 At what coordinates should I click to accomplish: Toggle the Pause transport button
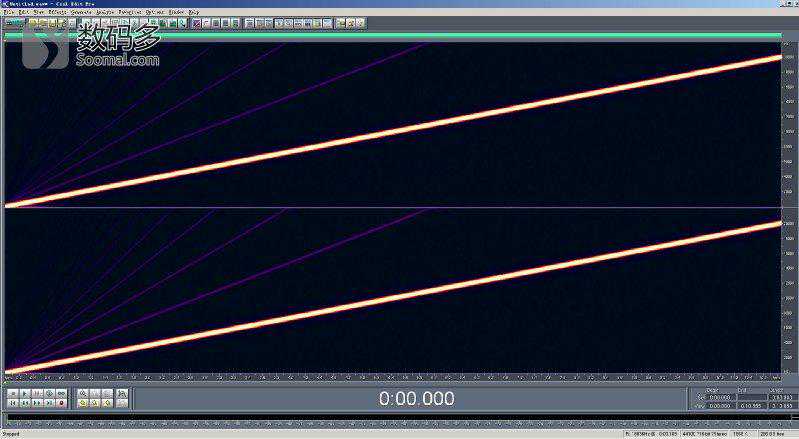(x=37, y=393)
